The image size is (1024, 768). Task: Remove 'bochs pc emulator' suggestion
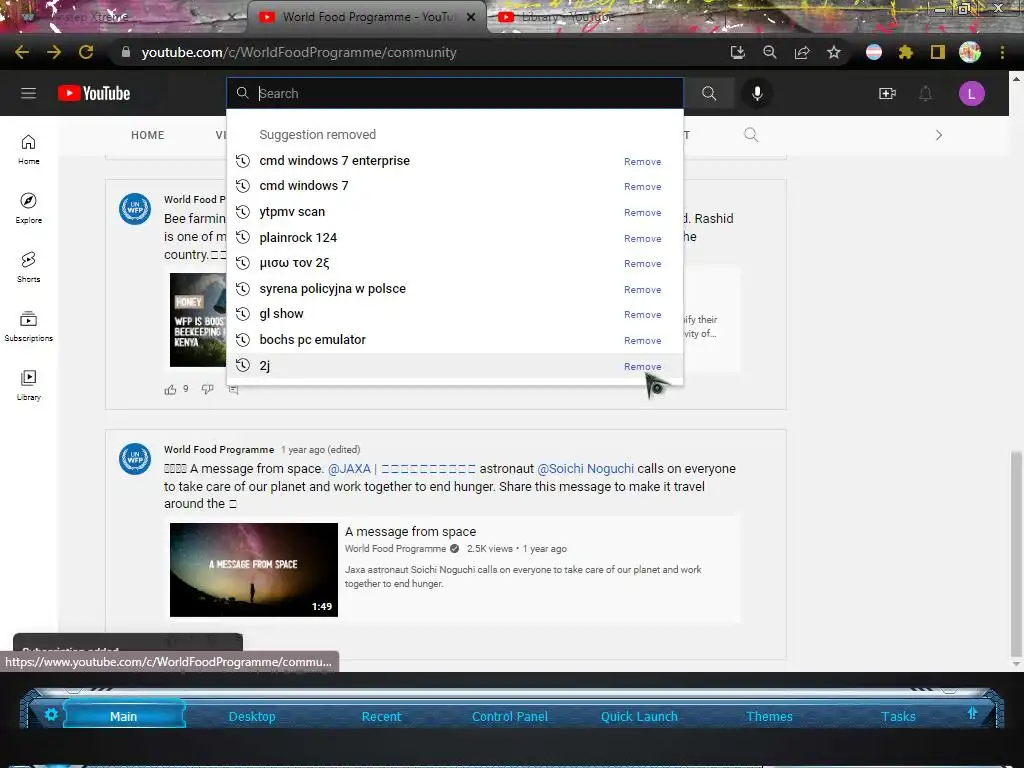643,340
